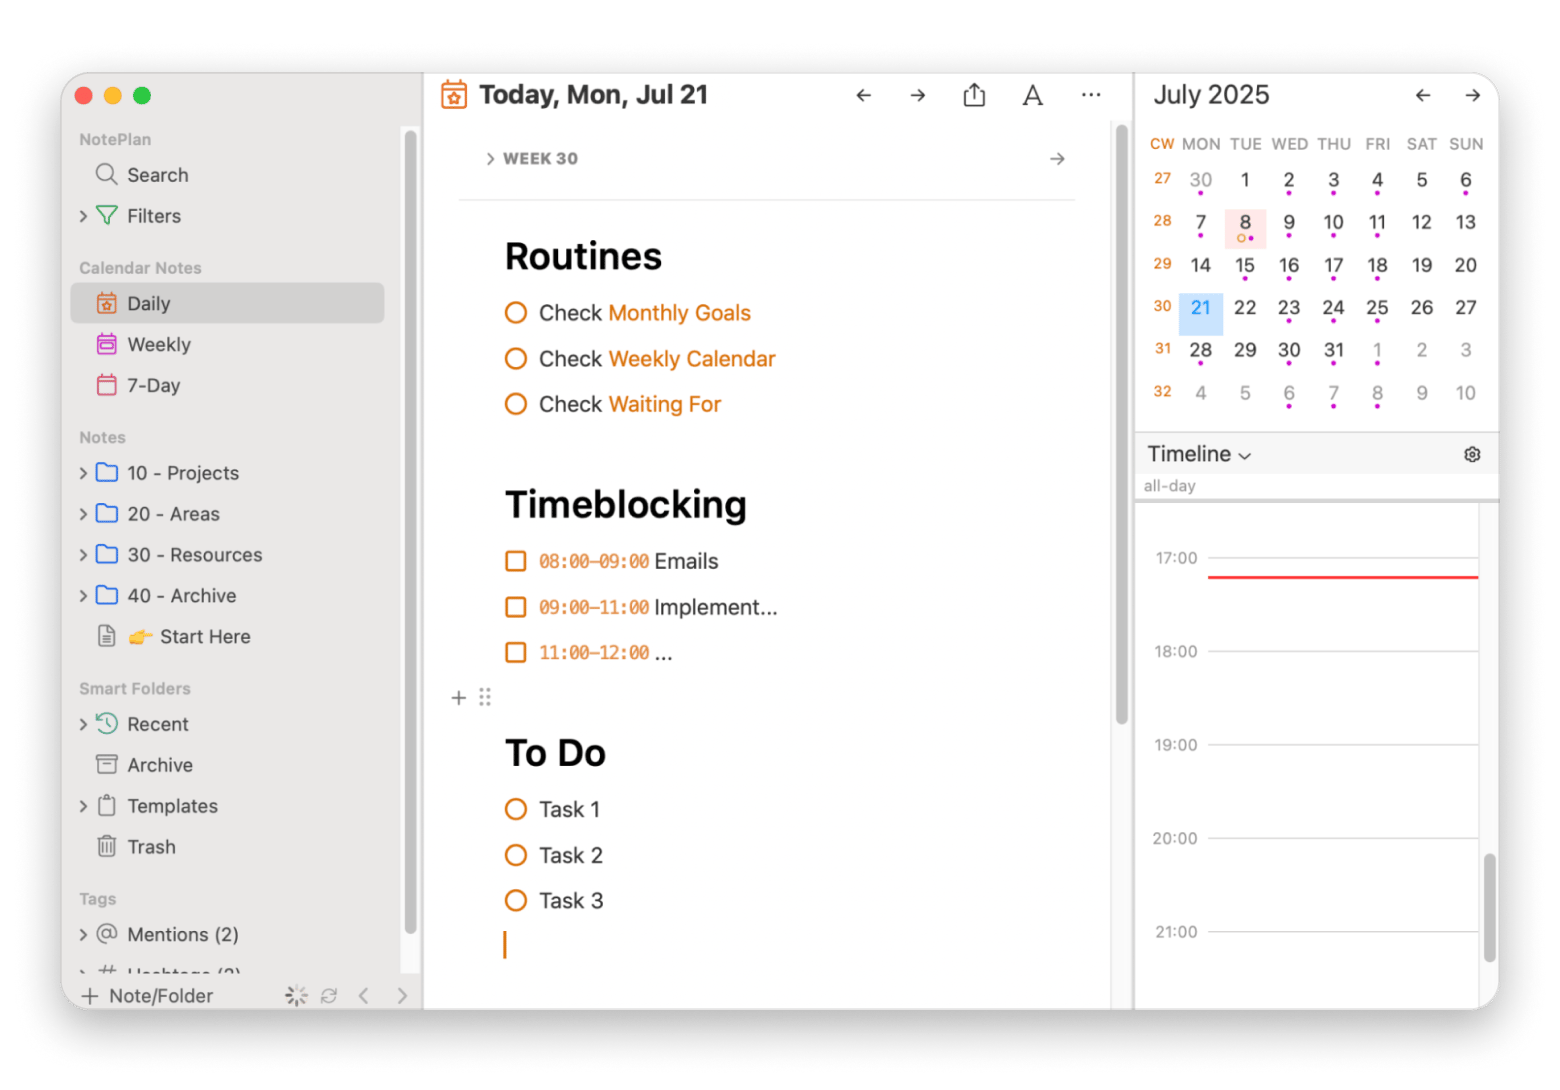Click the sync refresh icon in the sidebar footer

328,996
